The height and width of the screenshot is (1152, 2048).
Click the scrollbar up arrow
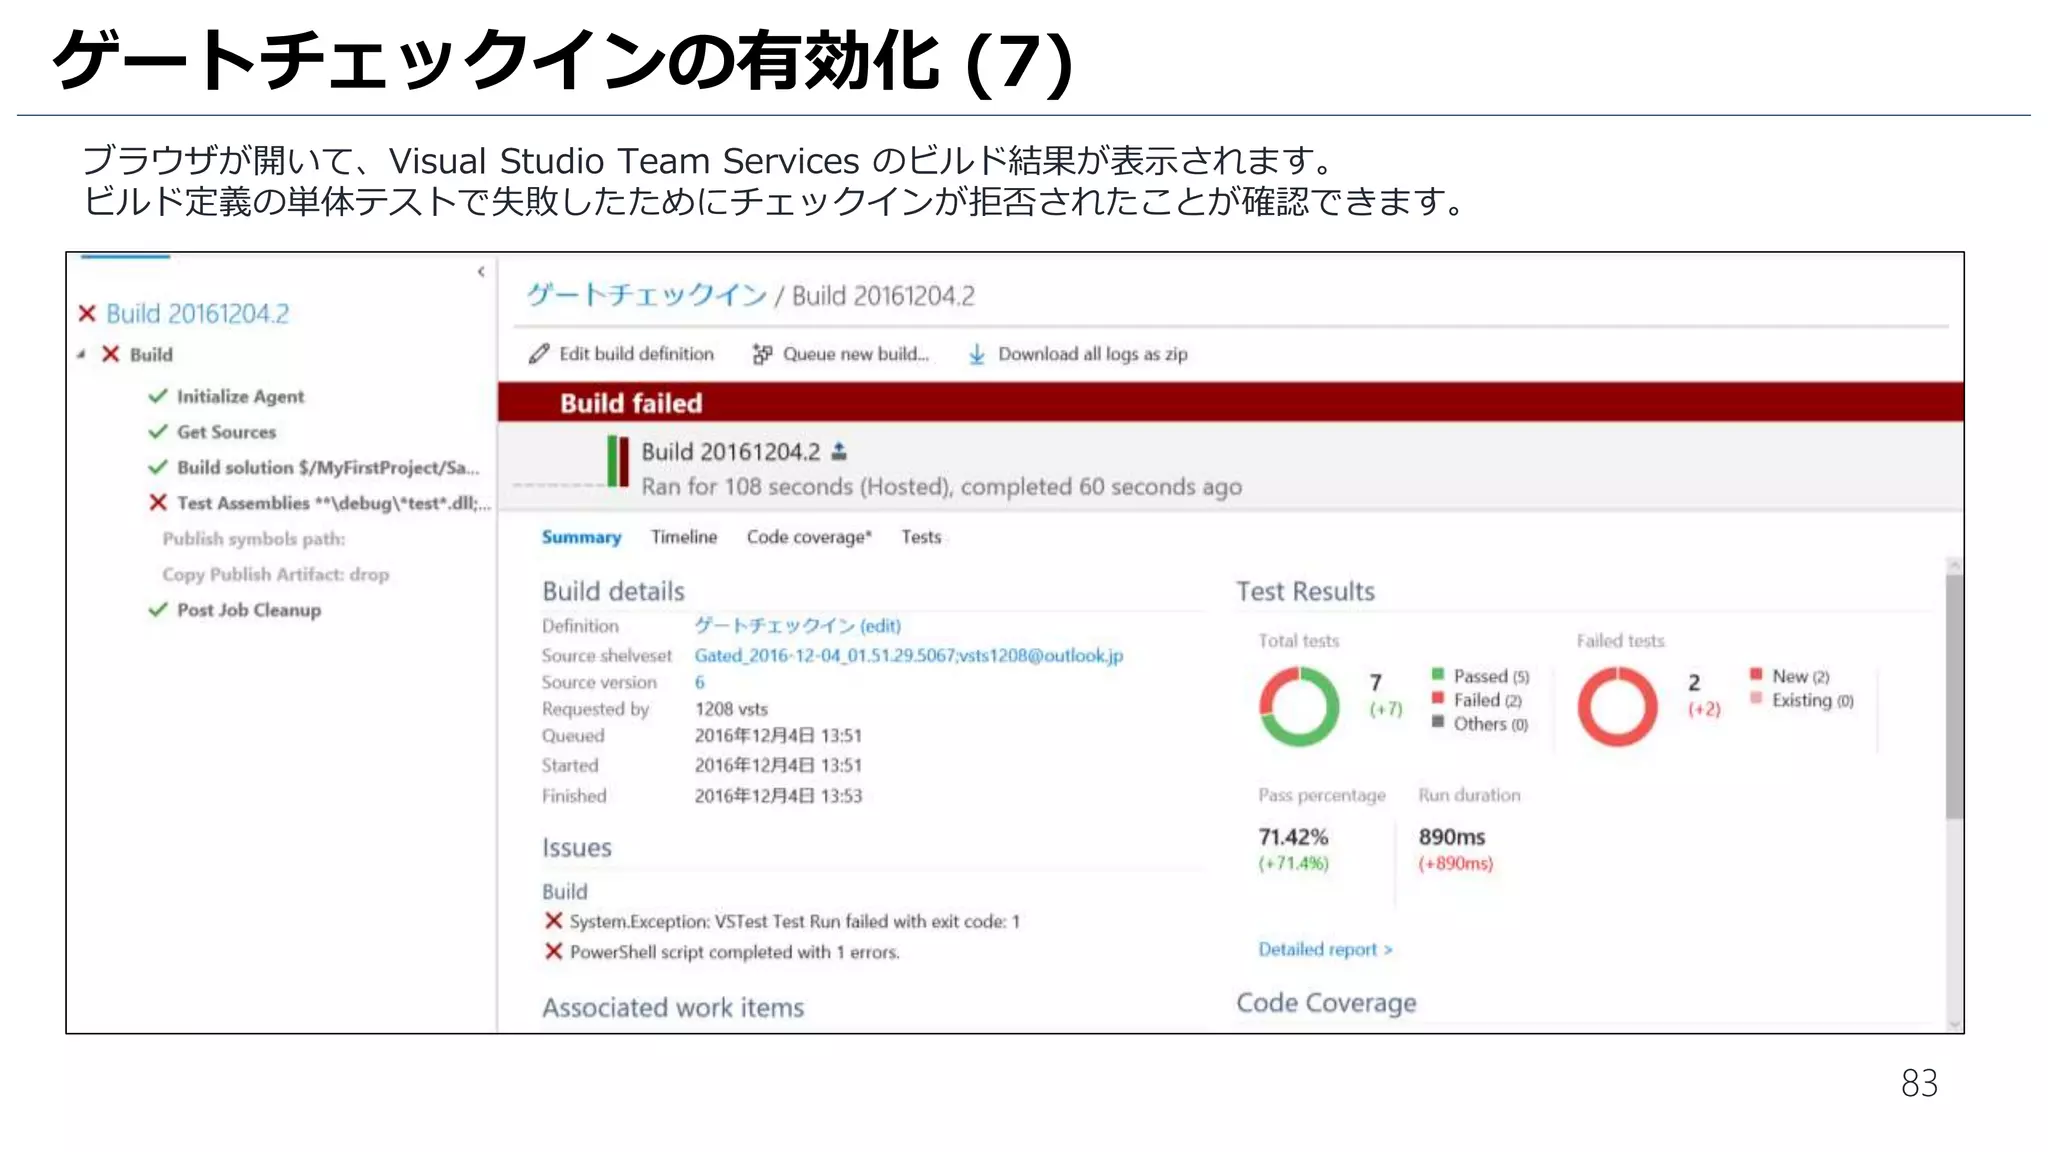coord(1954,565)
